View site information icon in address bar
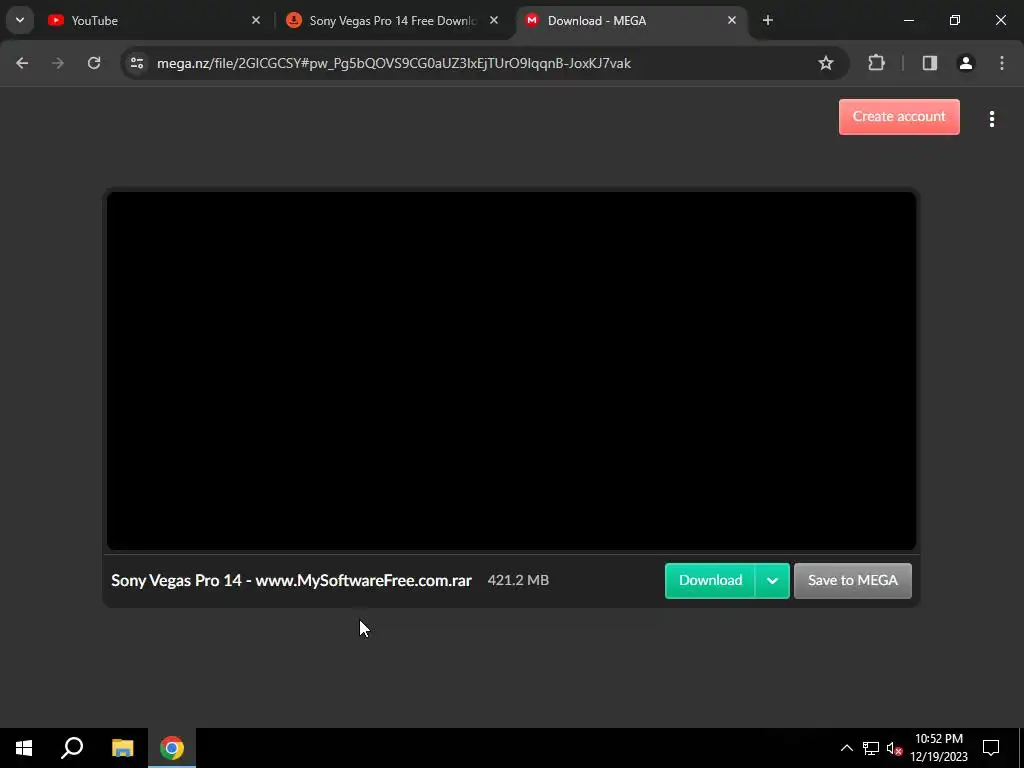The image size is (1024, 768). pyautogui.click(x=137, y=63)
